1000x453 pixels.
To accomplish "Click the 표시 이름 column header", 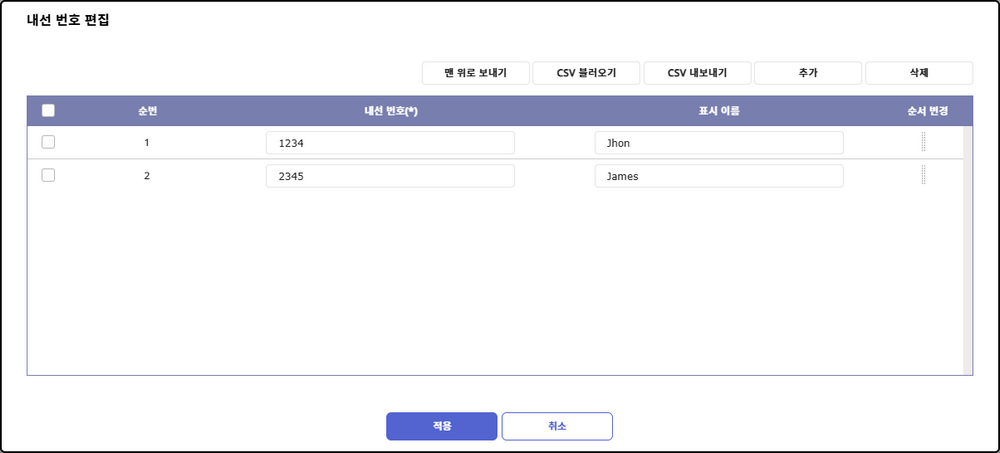I will (x=718, y=111).
